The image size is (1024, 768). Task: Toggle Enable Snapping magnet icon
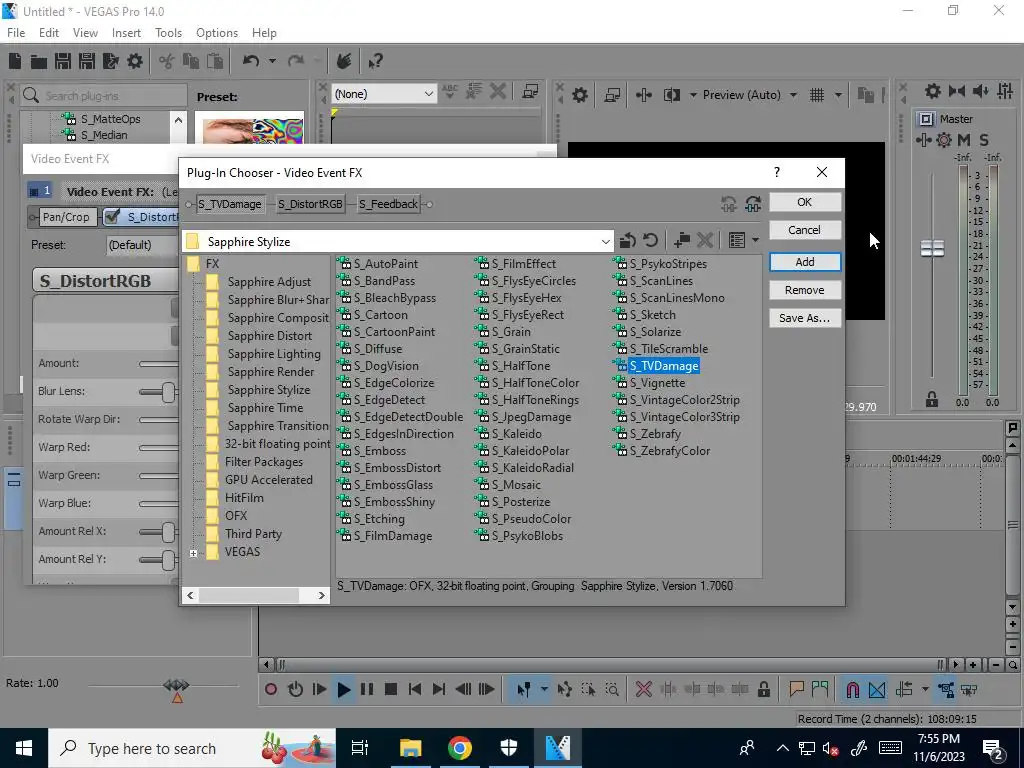(852, 689)
